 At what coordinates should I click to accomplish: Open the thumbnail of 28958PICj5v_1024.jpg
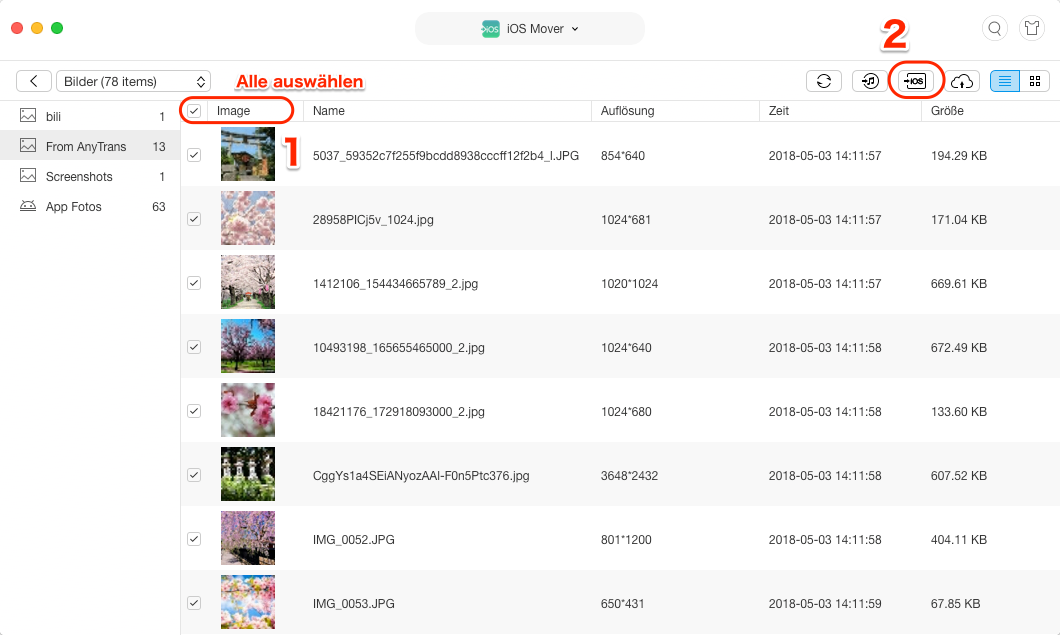[248, 218]
